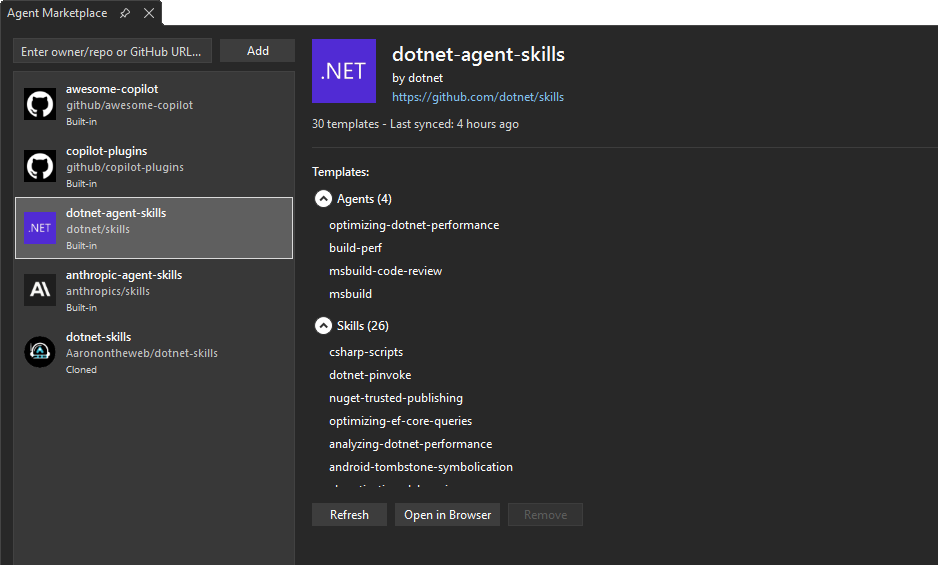The width and height of the screenshot is (938, 565).
Task: Click the '30 templates - Last synced' status text
Action: click(x=415, y=124)
